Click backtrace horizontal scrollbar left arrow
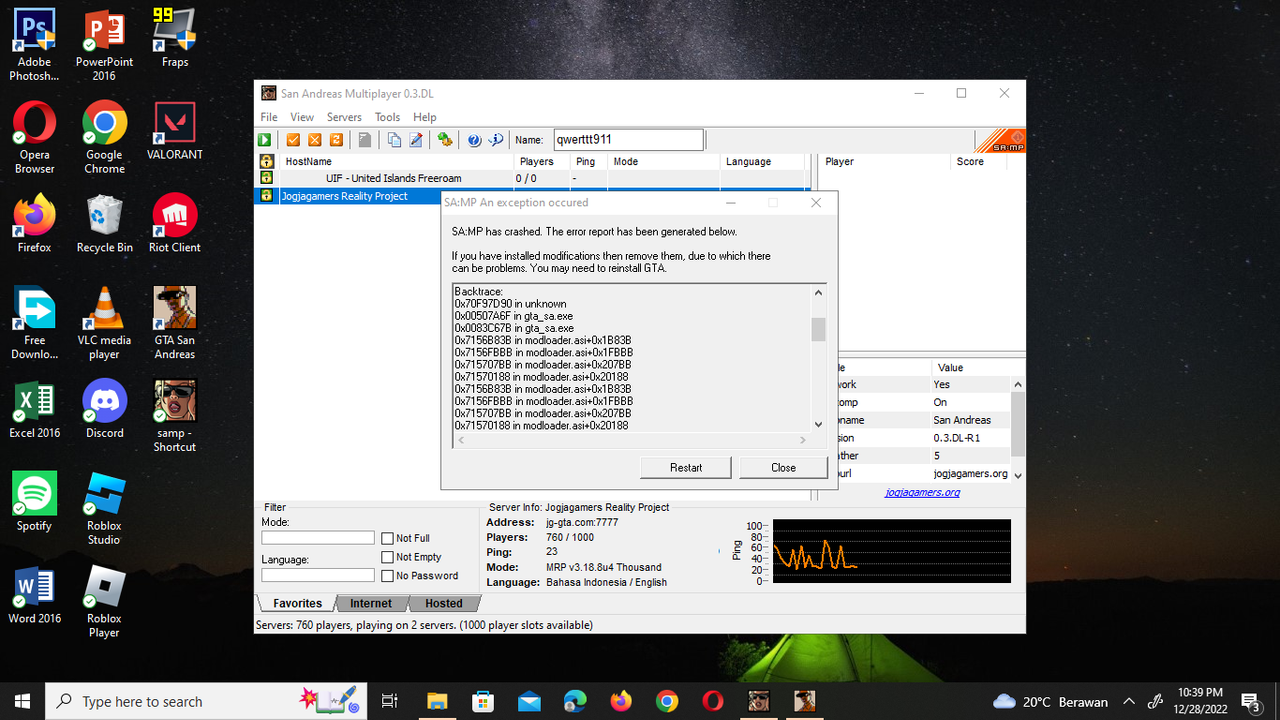 [x=461, y=440]
